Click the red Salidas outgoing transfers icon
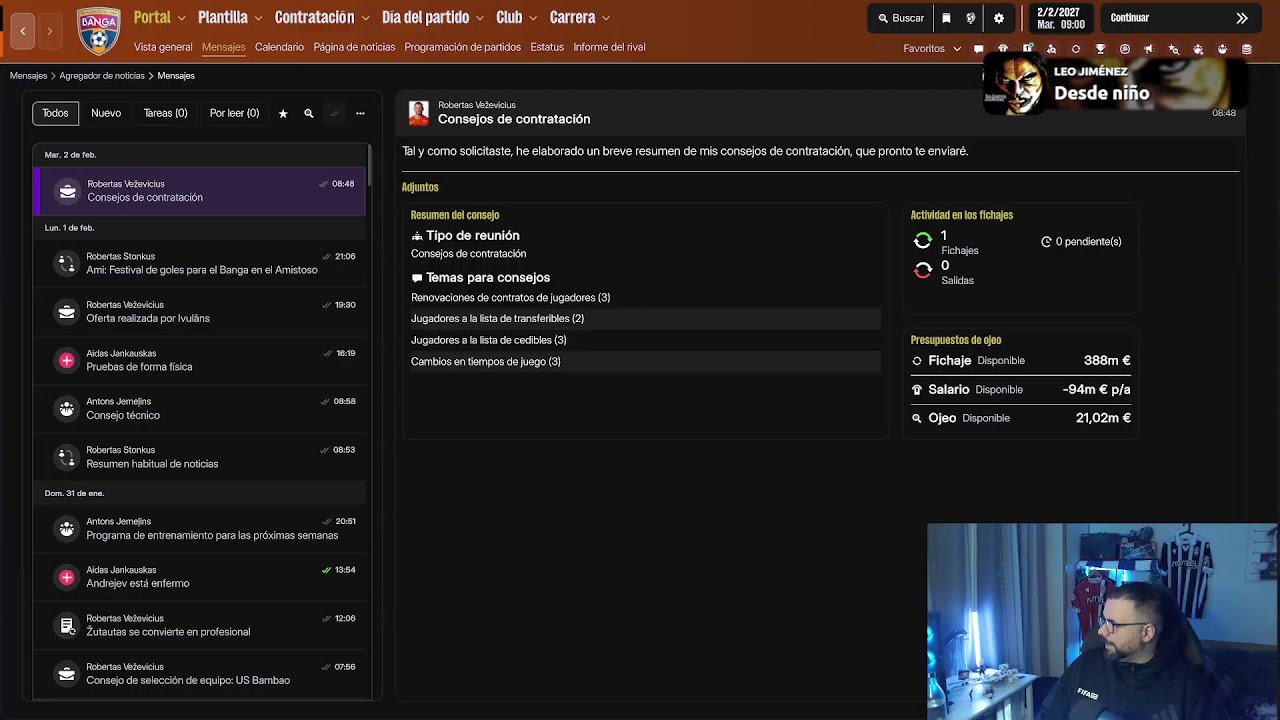The width and height of the screenshot is (1280, 720). pyautogui.click(x=923, y=271)
